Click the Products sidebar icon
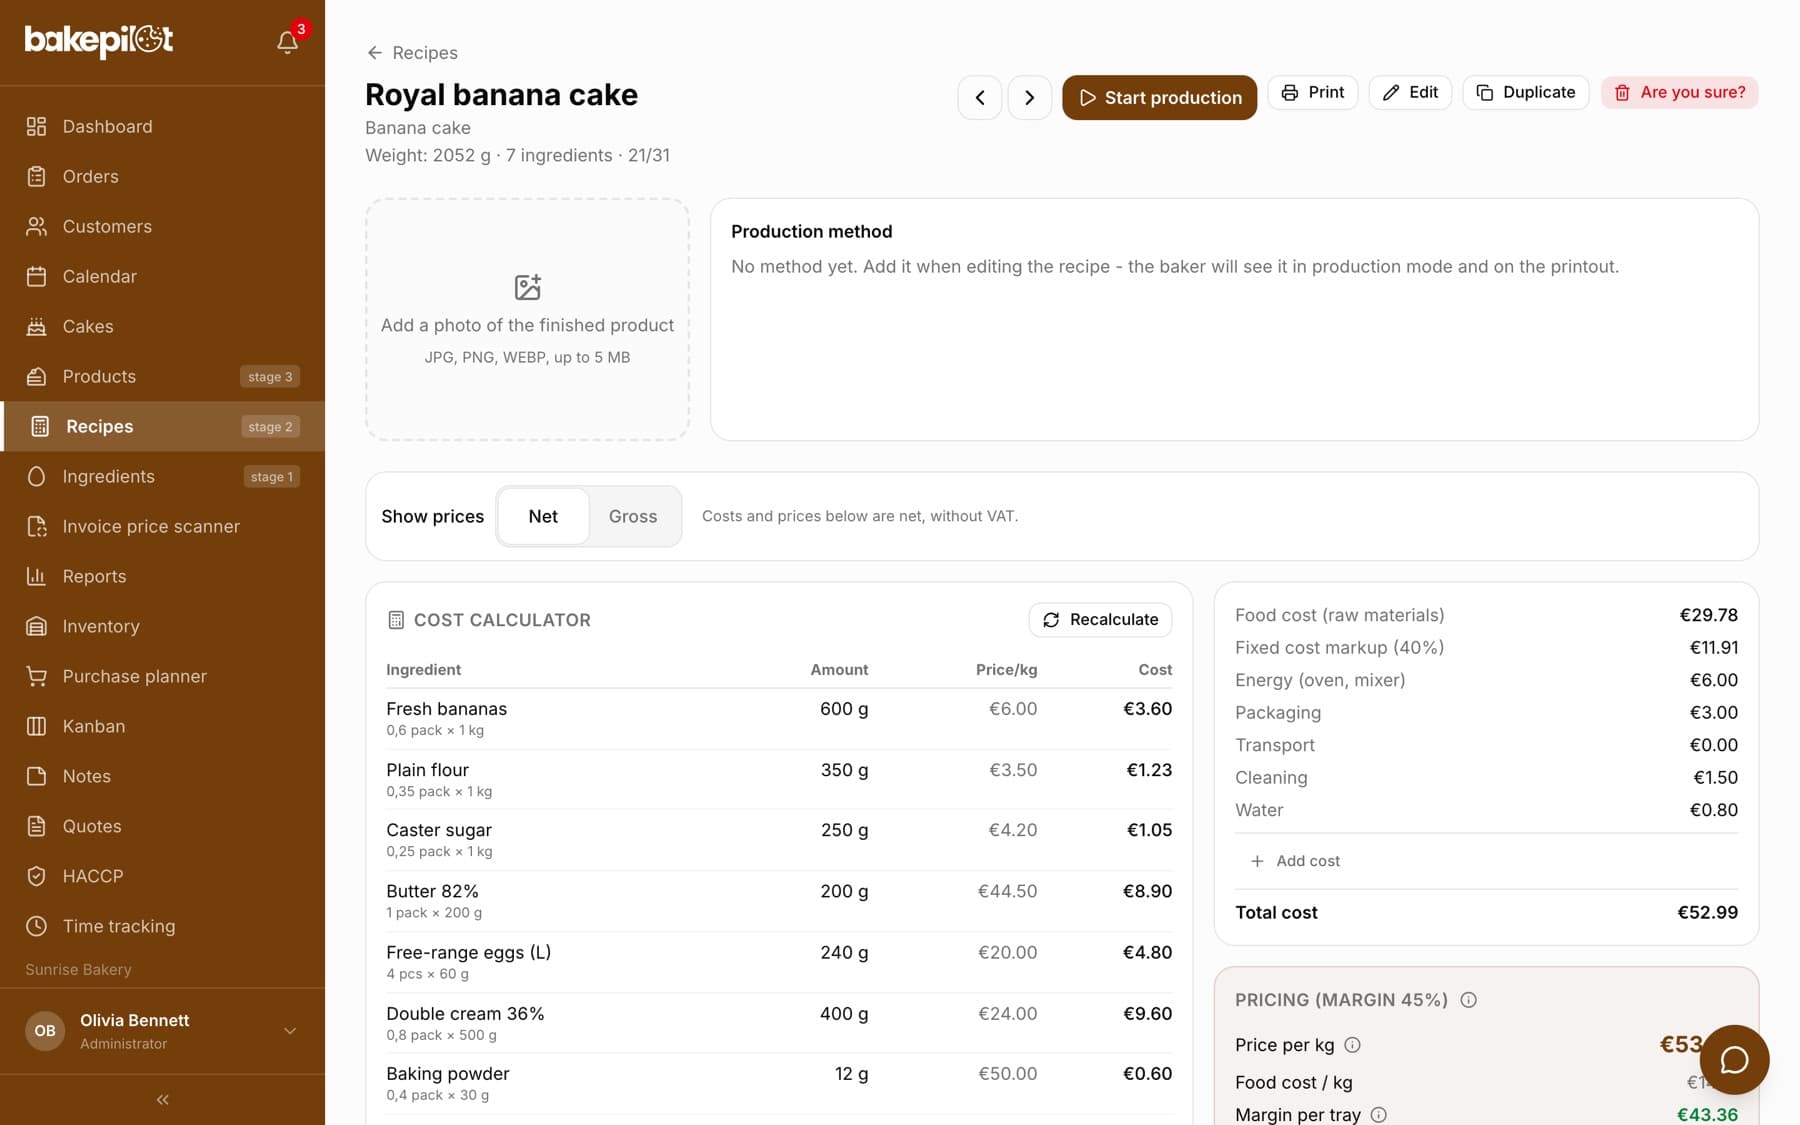The width and height of the screenshot is (1800, 1125). click(36, 376)
